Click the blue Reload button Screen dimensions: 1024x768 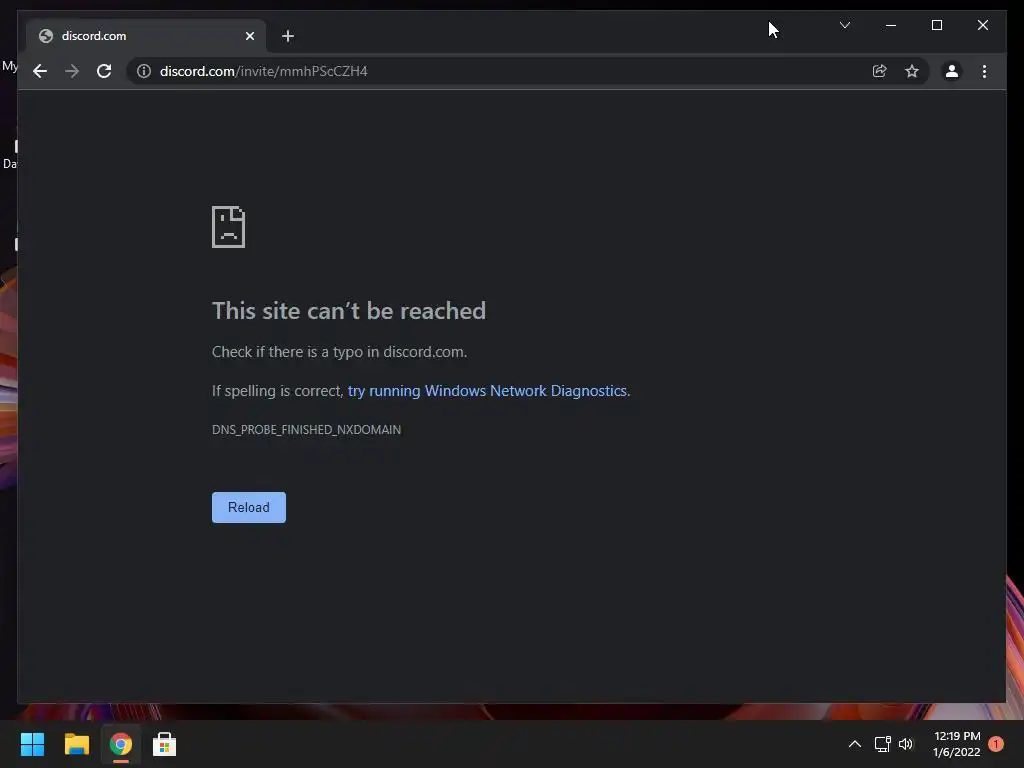(249, 507)
